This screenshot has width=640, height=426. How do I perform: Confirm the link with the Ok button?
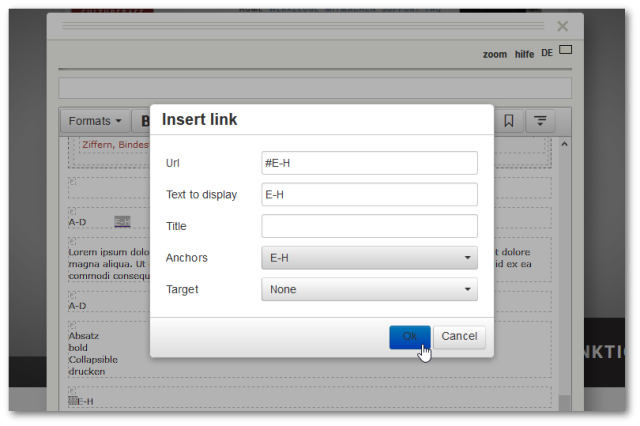tap(410, 337)
